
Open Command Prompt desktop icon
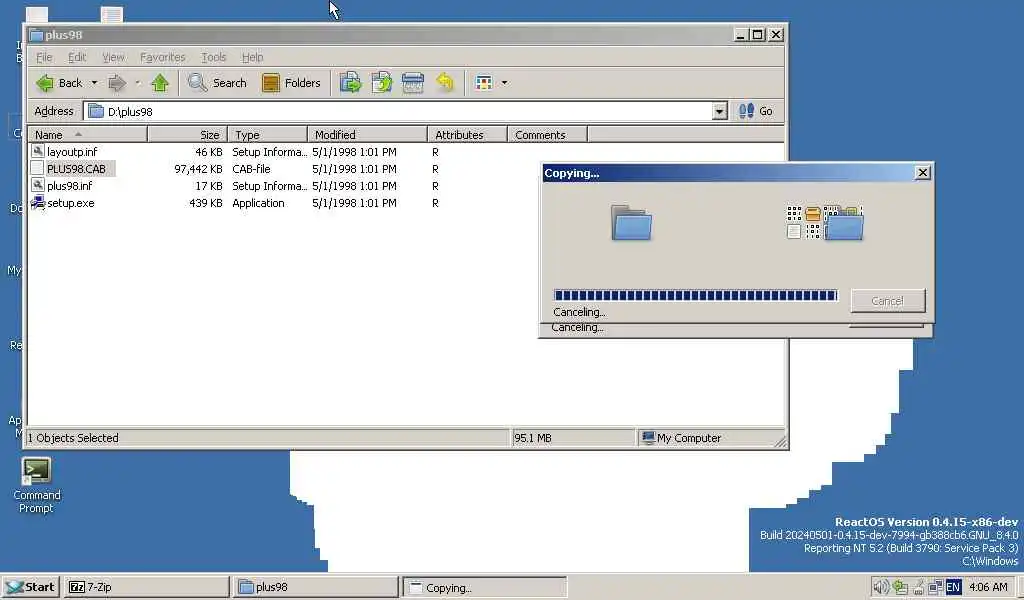[x=36, y=470]
